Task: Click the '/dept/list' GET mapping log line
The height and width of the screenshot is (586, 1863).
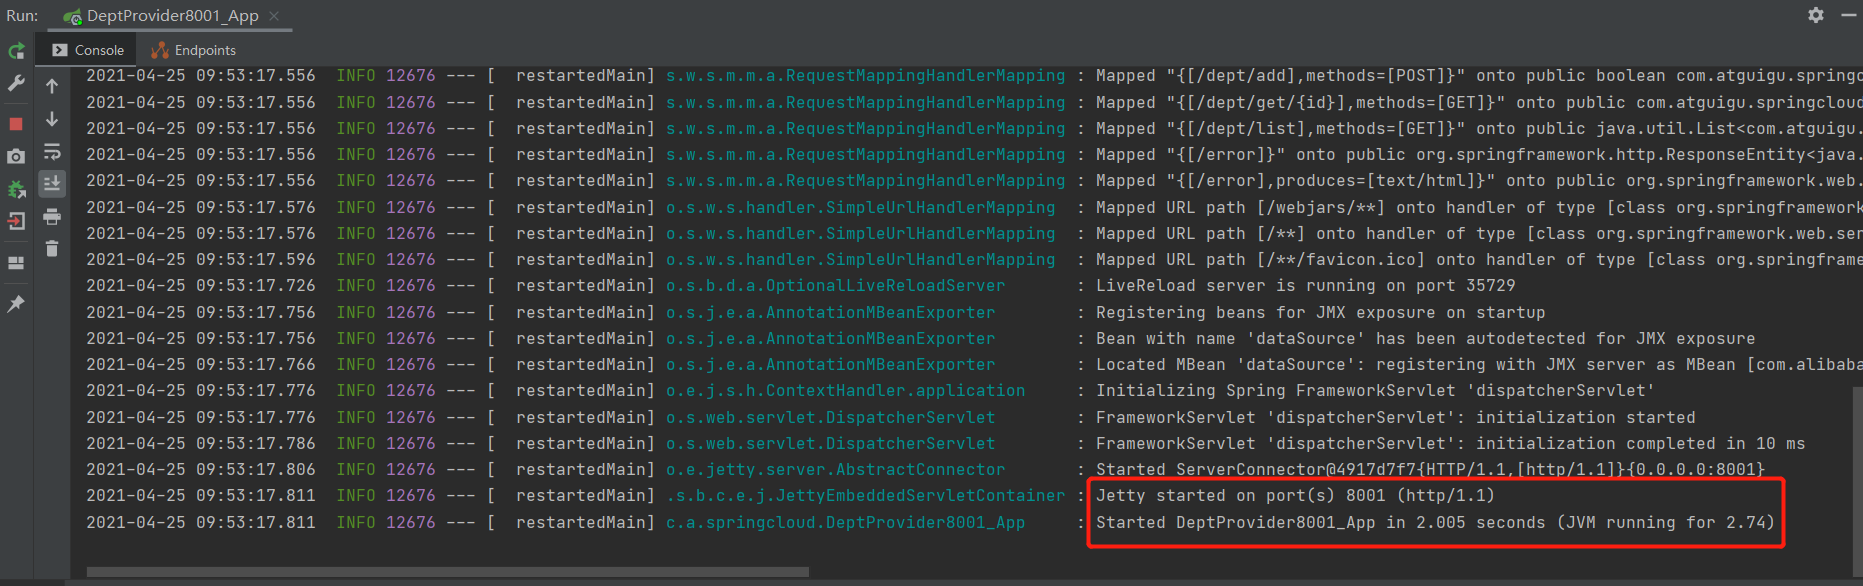Action: 1479,128
